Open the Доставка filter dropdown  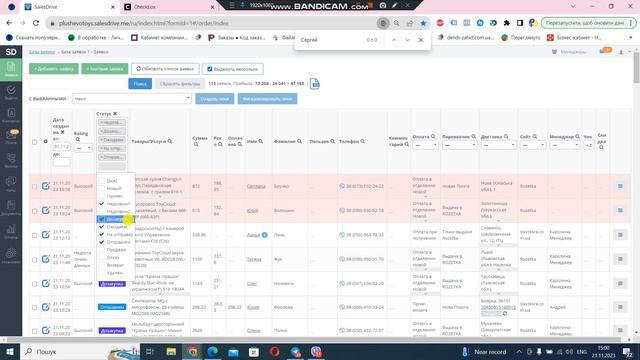point(498,145)
